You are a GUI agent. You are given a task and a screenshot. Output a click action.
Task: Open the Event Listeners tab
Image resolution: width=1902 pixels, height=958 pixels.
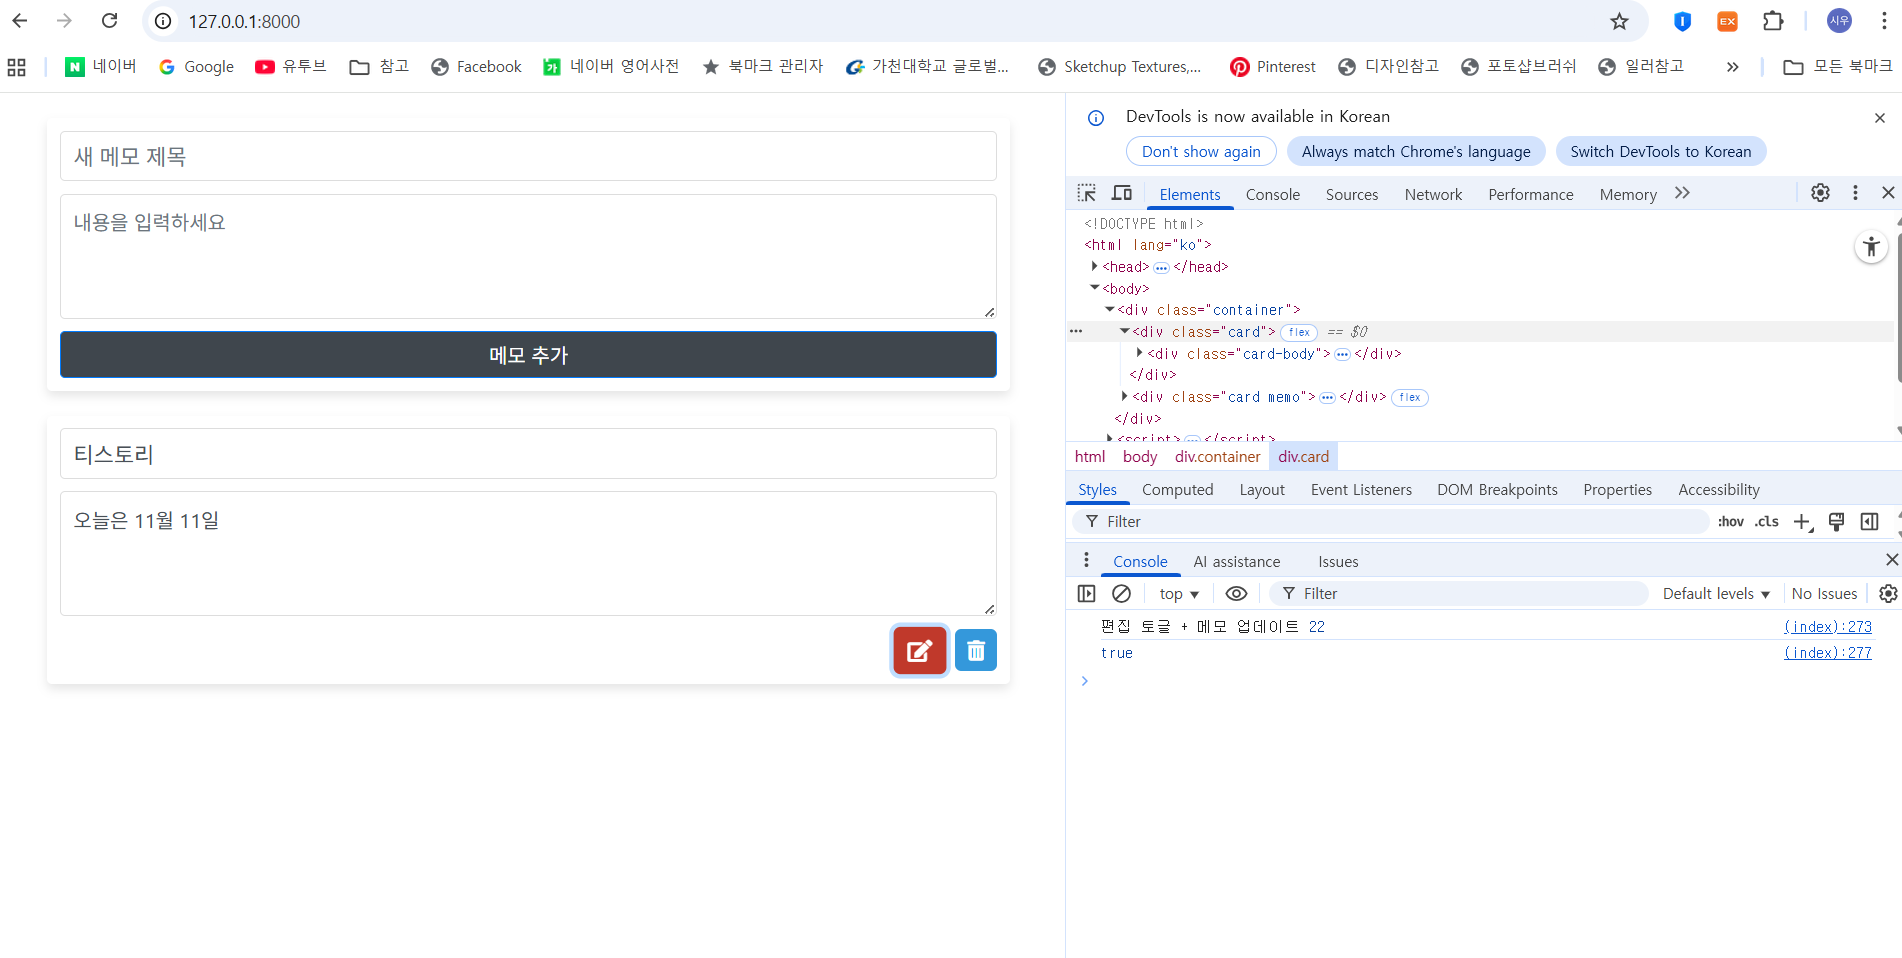click(1361, 490)
